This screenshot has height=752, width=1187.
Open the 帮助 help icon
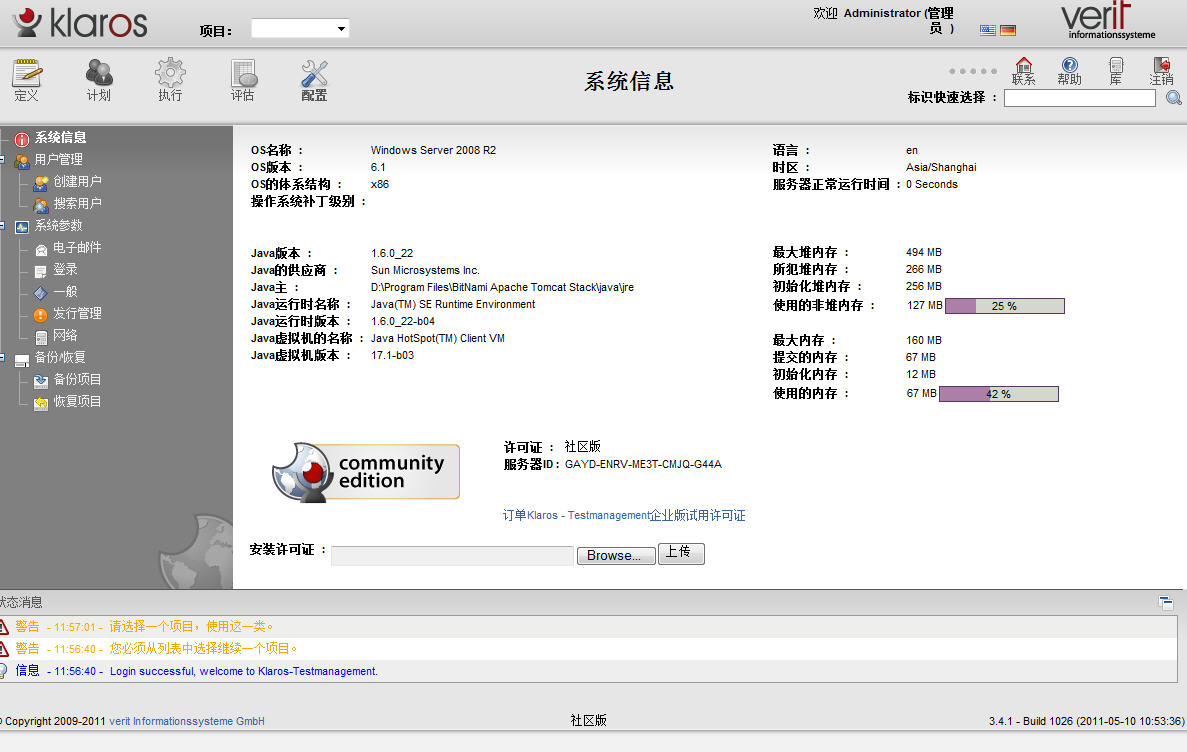pyautogui.click(x=1069, y=71)
